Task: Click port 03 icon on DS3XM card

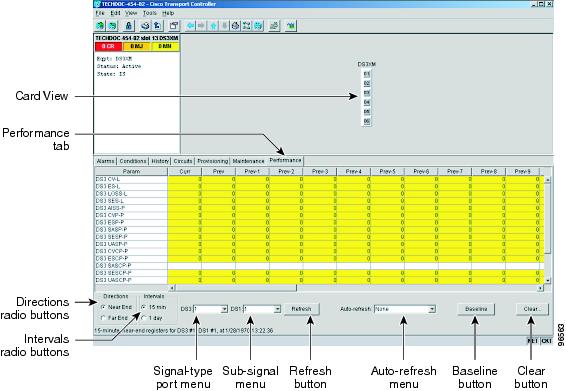Action: pyautogui.click(x=367, y=93)
